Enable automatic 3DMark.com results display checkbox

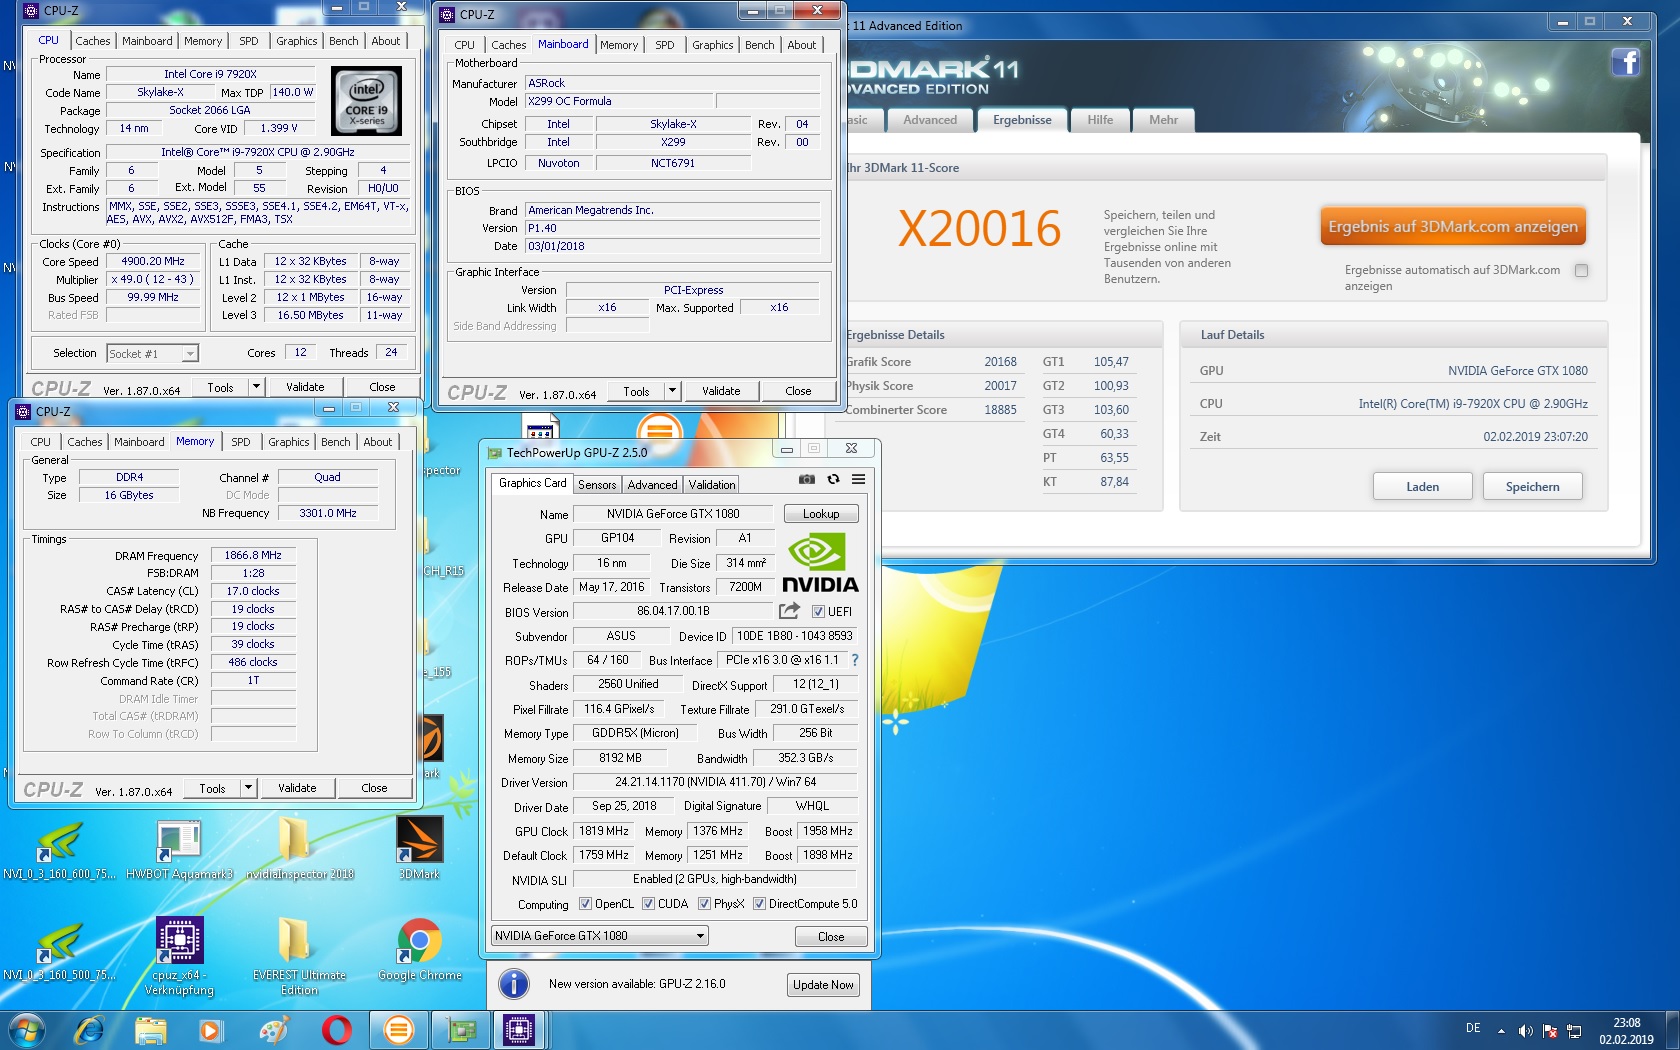click(x=1581, y=270)
